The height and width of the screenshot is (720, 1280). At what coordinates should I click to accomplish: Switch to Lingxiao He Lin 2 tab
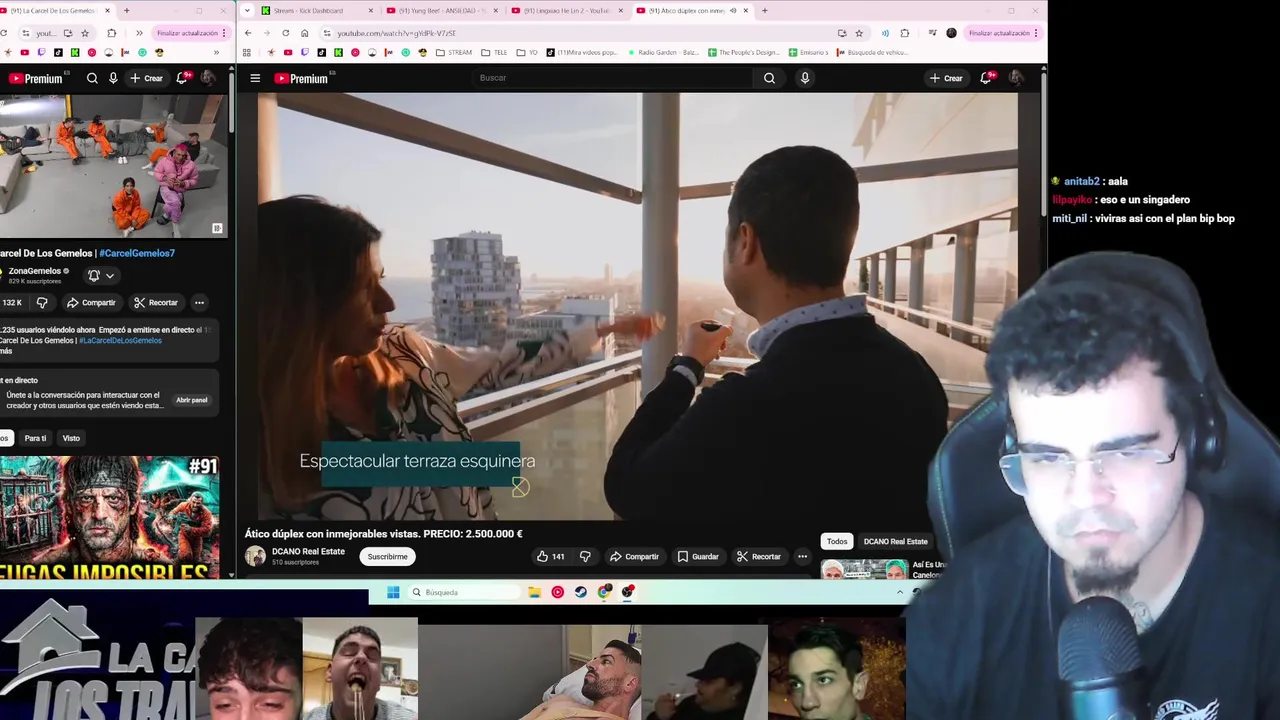click(567, 10)
